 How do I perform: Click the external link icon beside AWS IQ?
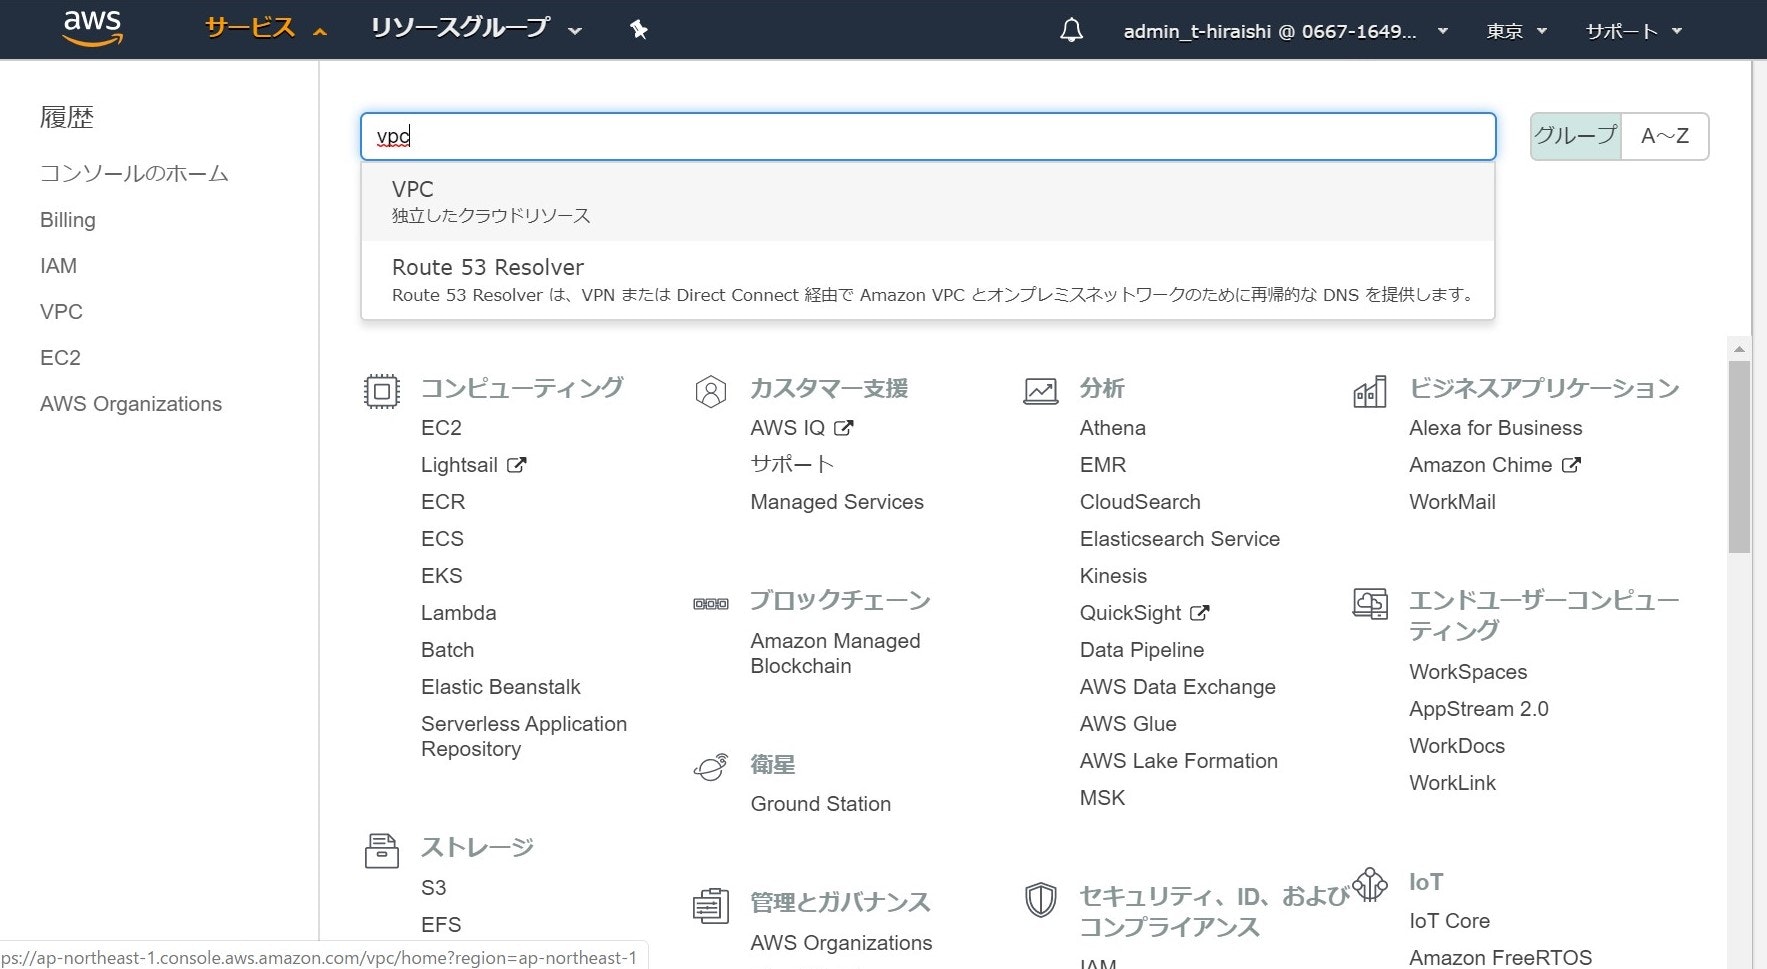[844, 428]
